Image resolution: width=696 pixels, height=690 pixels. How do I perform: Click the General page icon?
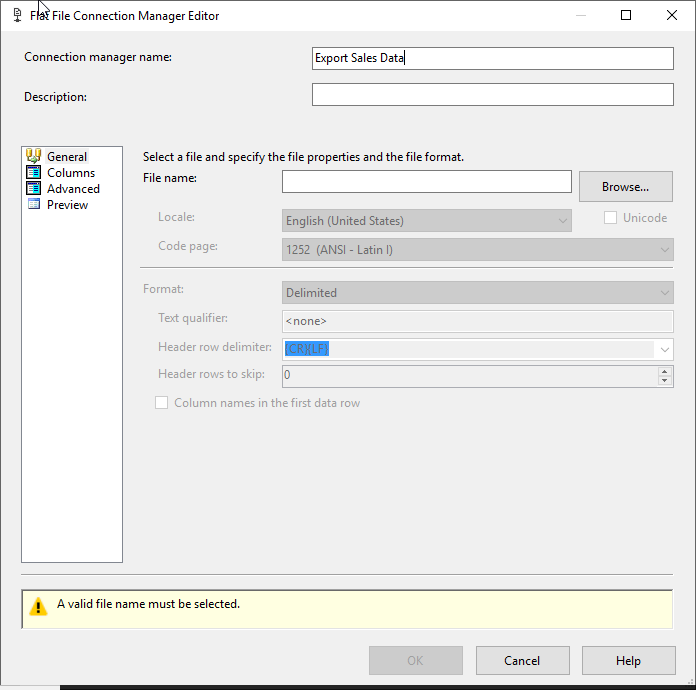[34, 156]
